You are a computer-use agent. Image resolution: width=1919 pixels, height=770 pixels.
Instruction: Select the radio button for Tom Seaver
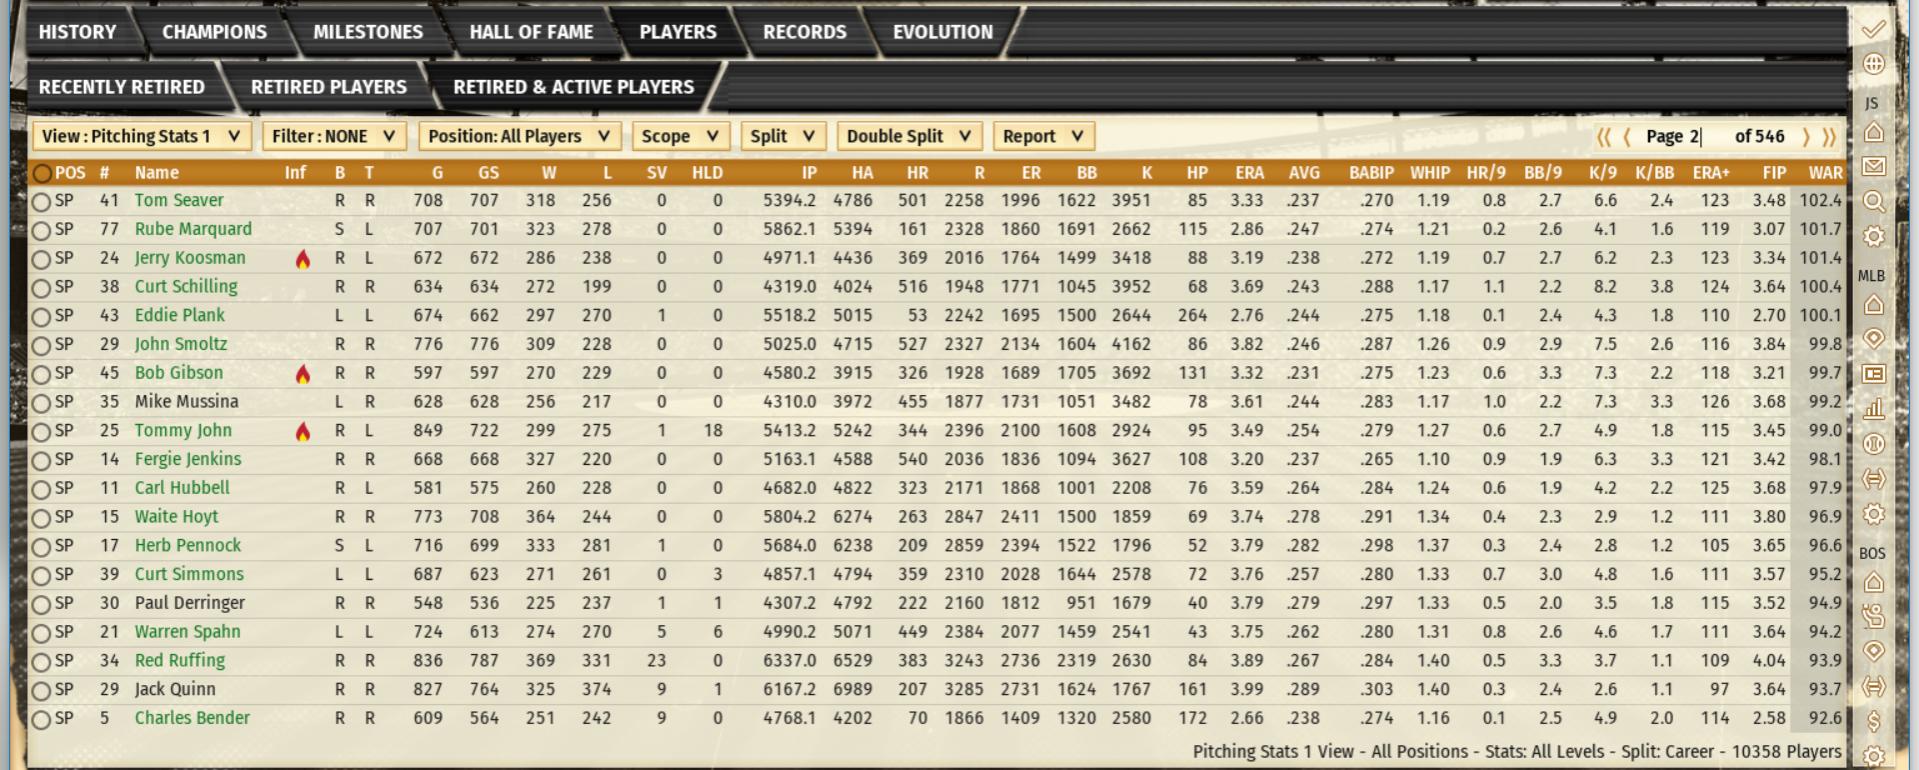pos(41,201)
